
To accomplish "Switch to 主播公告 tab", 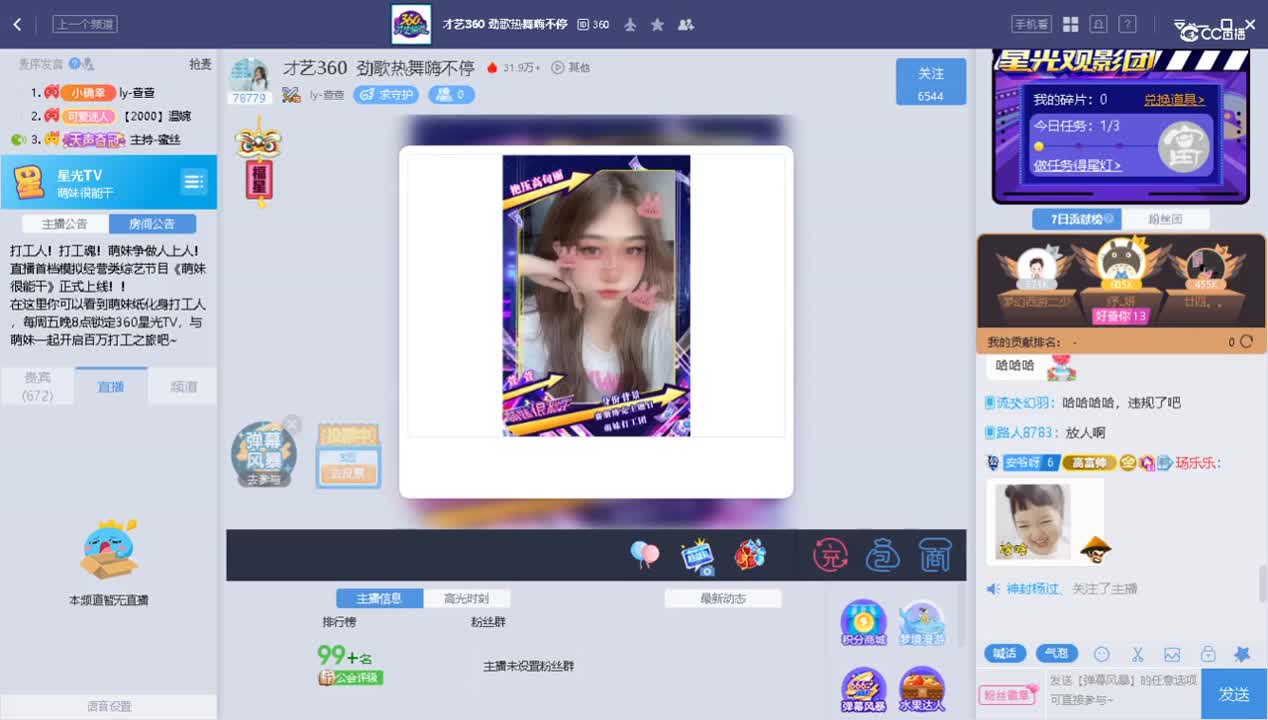I will click(x=65, y=224).
